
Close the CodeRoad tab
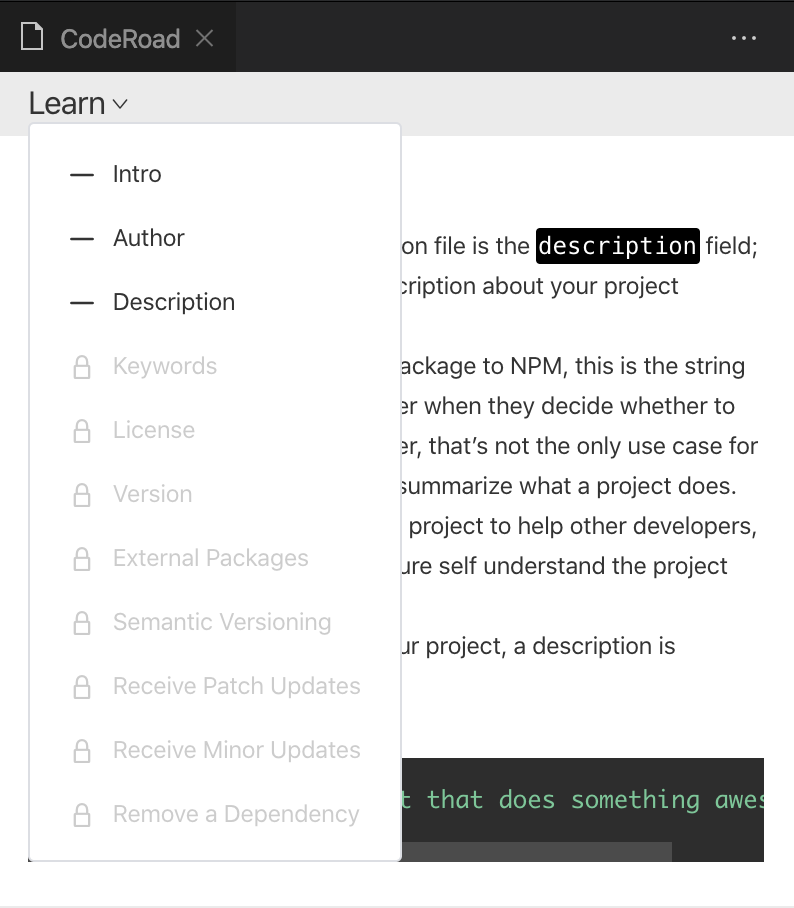(204, 38)
